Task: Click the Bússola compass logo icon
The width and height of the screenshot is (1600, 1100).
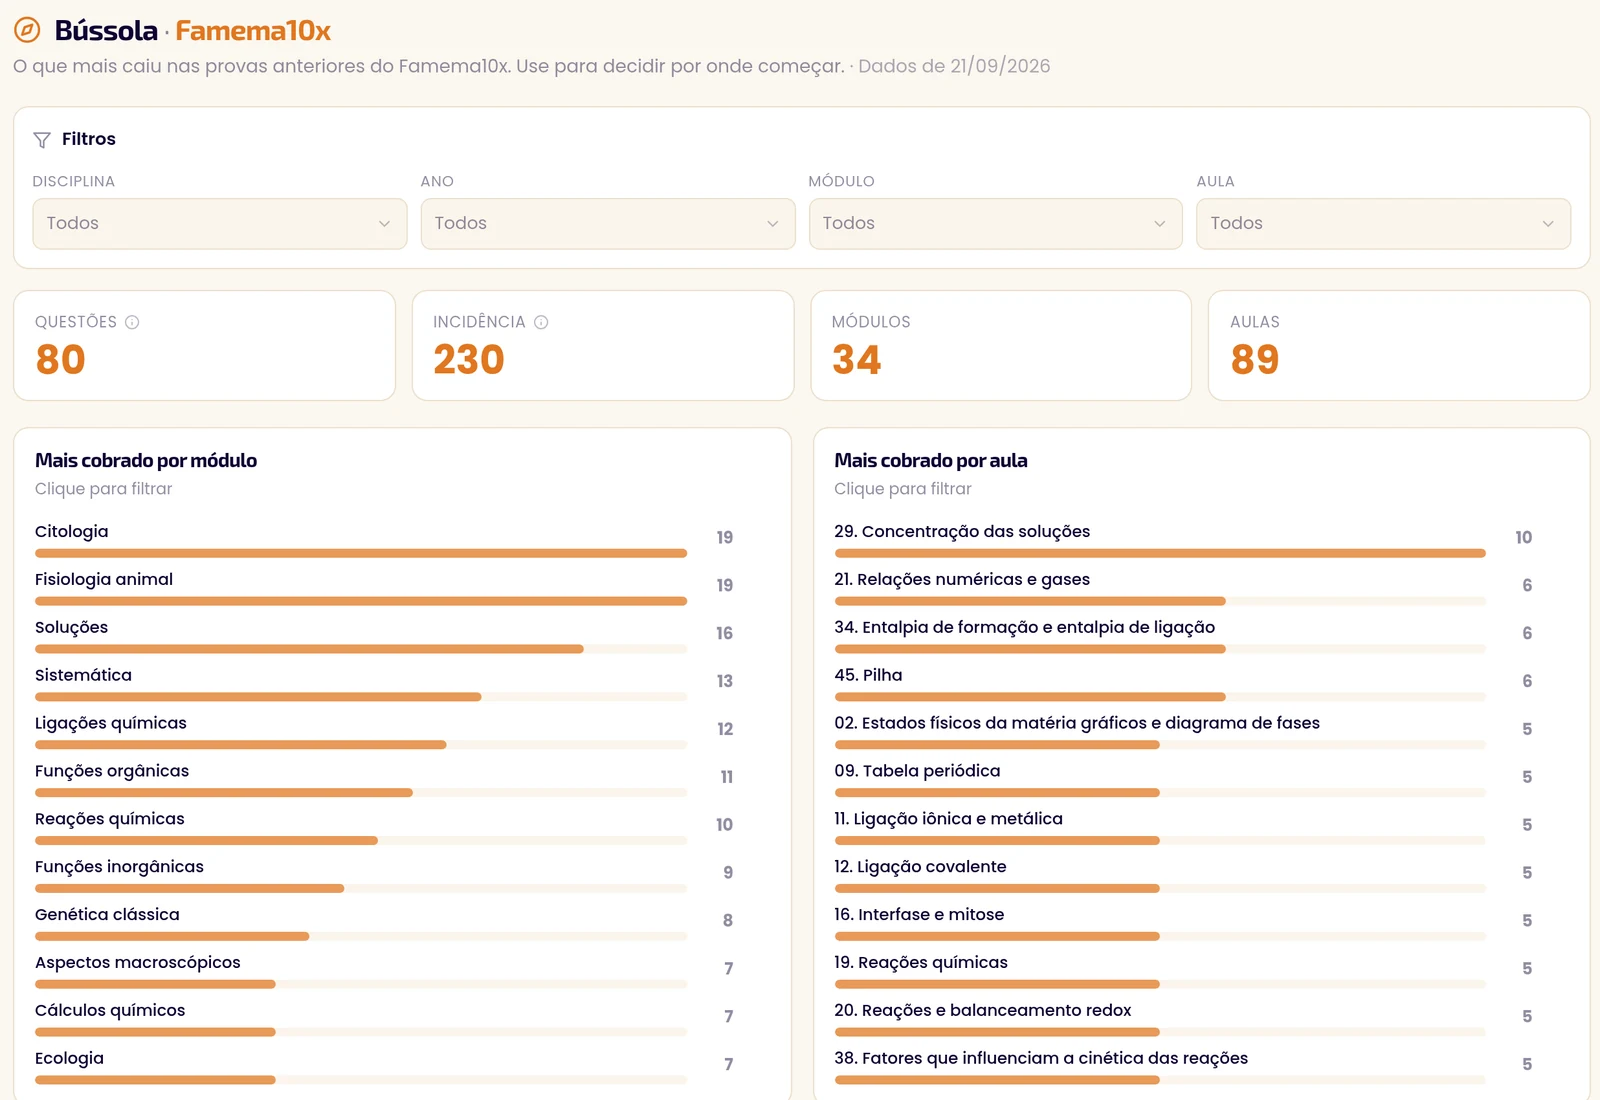Action: coord(27,30)
